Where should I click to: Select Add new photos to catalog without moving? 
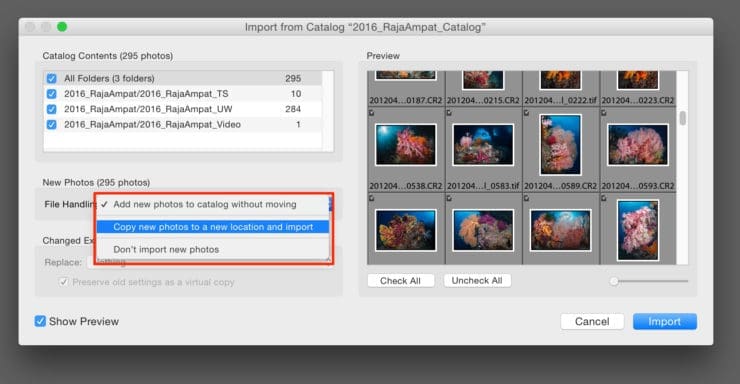pyautogui.click(x=212, y=204)
